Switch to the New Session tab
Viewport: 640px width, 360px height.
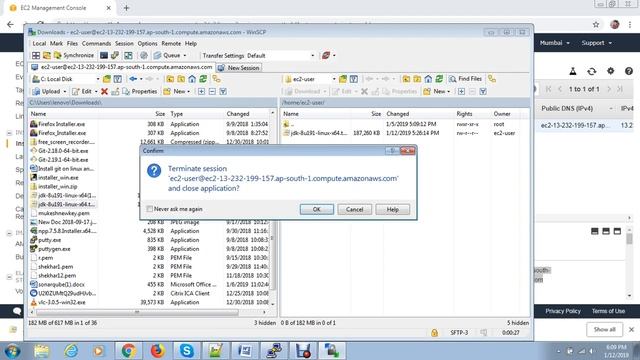239,68
